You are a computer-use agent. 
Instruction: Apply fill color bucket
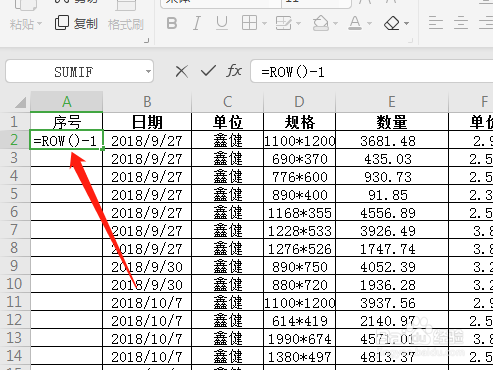[x=321, y=23]
